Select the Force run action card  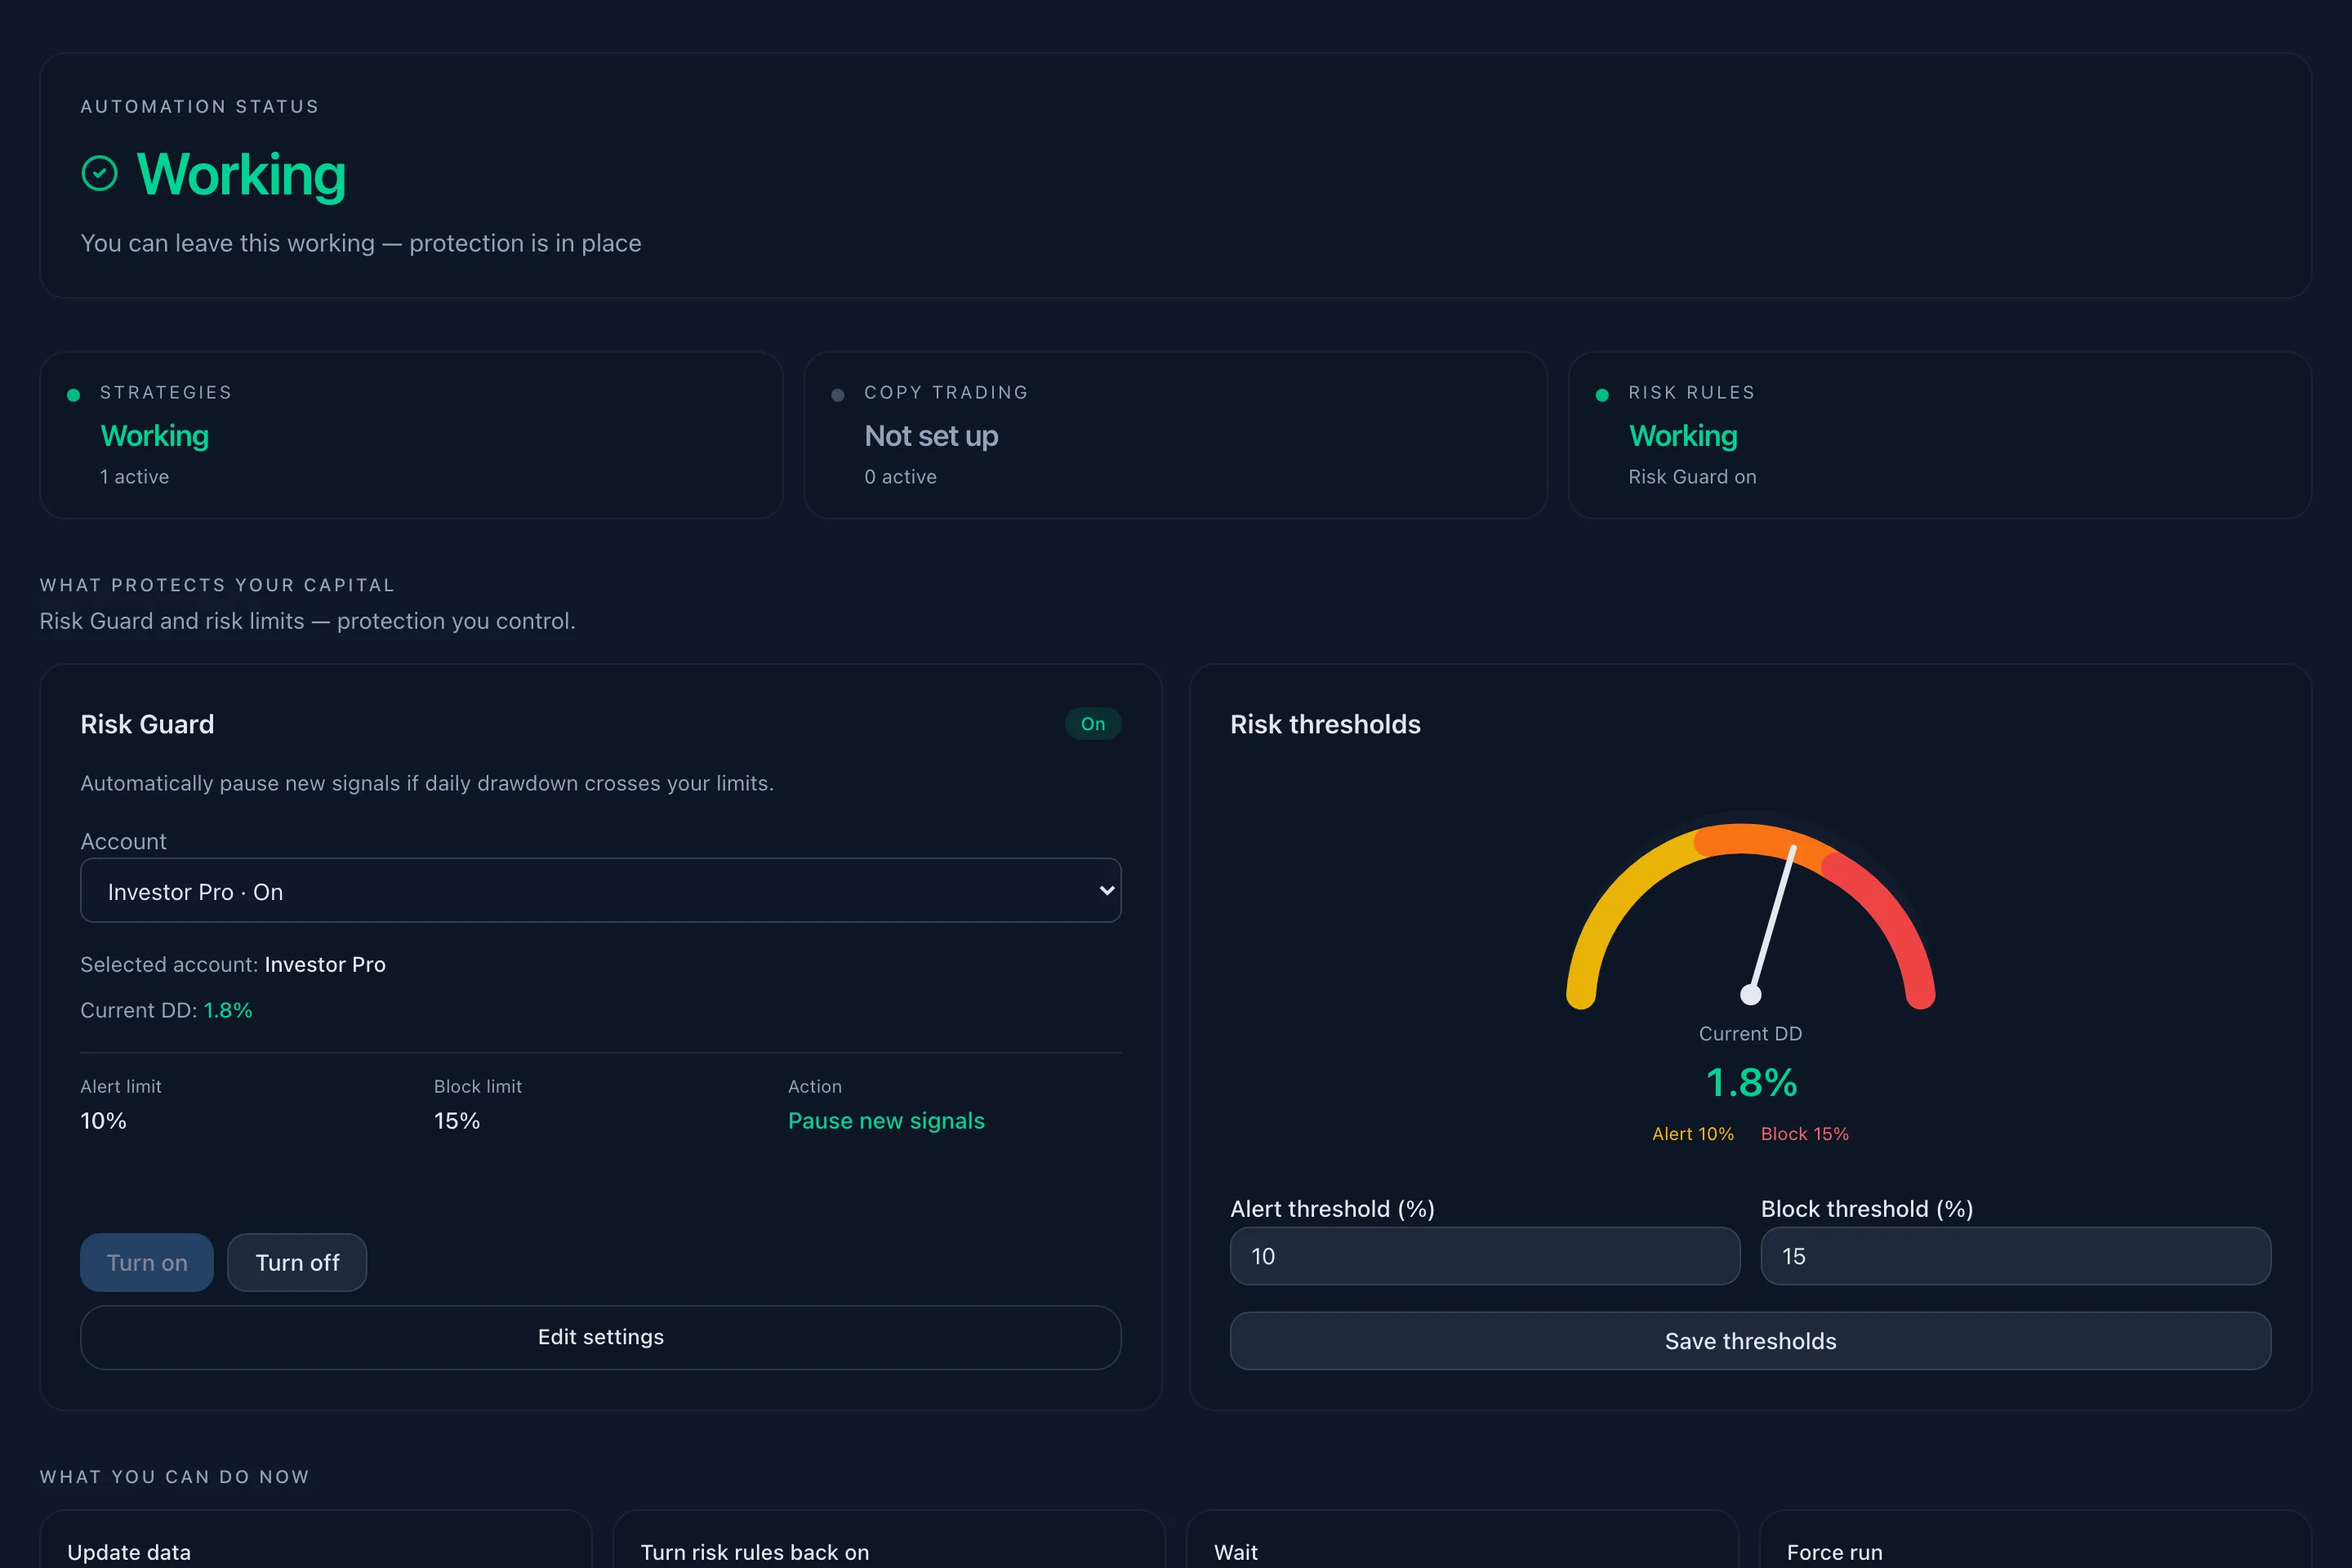click(x=2035, y=1540)
